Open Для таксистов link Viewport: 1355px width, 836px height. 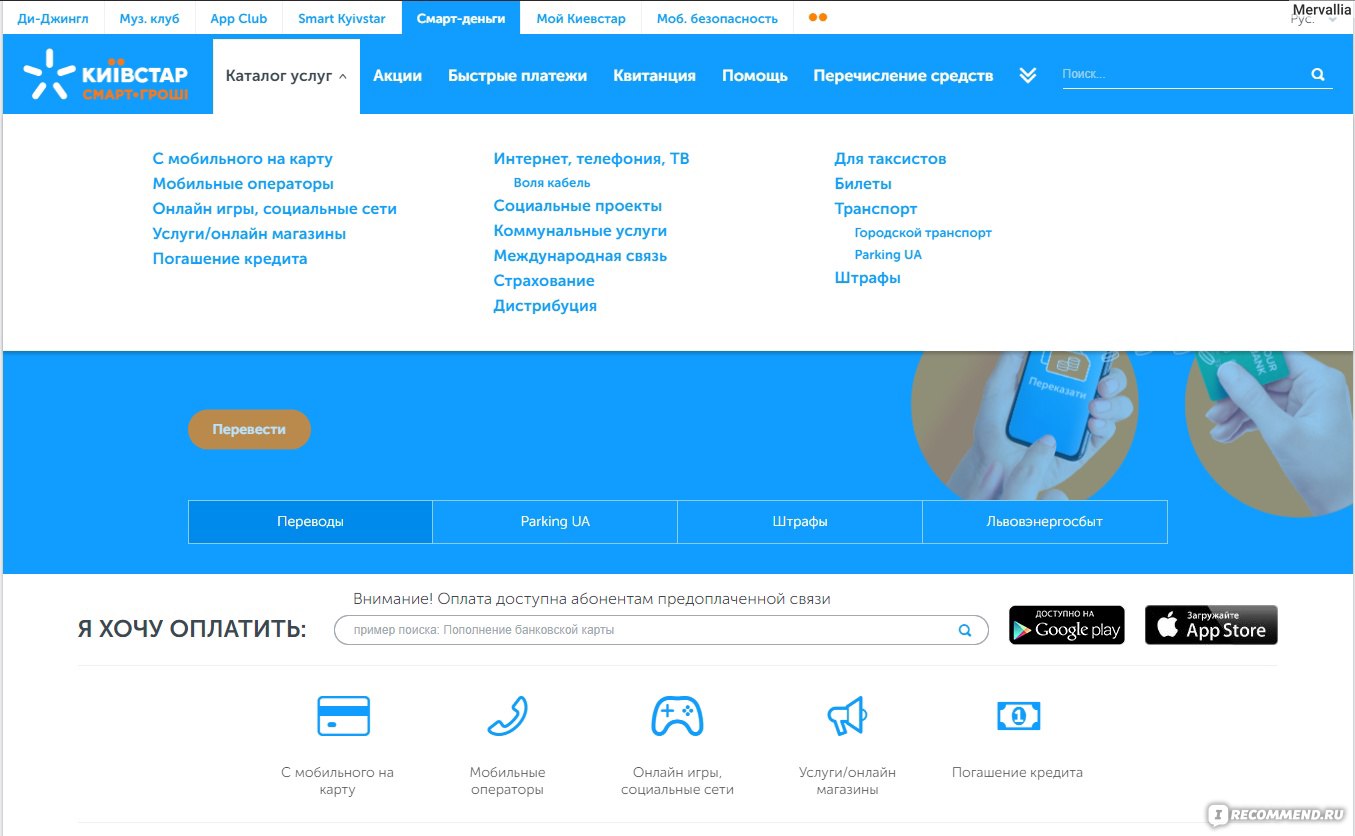tap(890, 159)
